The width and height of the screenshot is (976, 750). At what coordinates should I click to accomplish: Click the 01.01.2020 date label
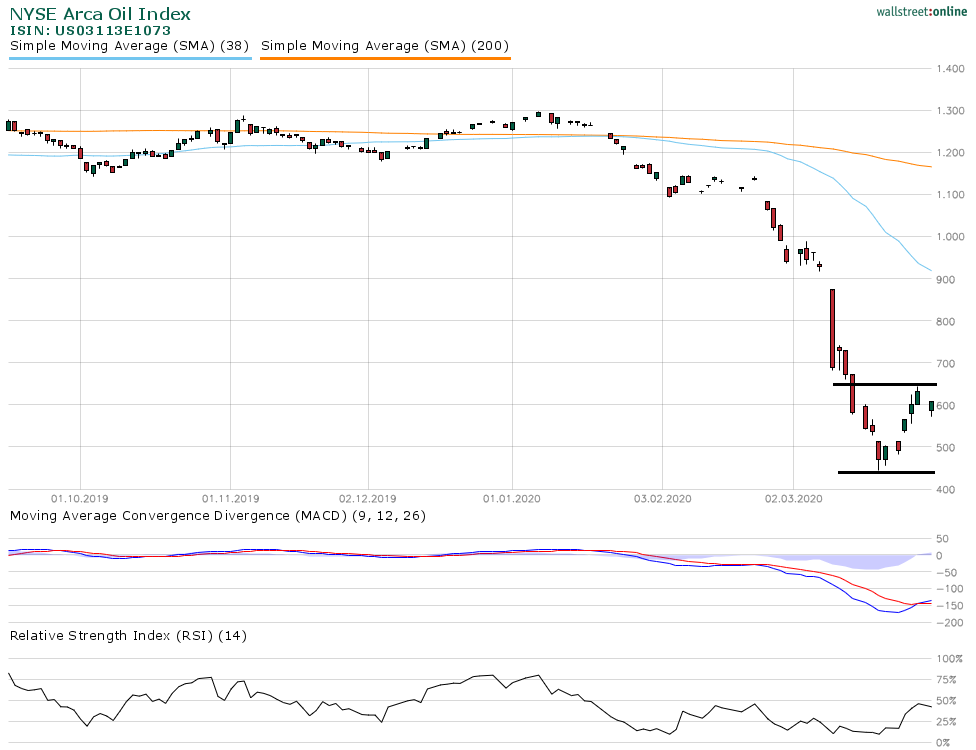512,497
